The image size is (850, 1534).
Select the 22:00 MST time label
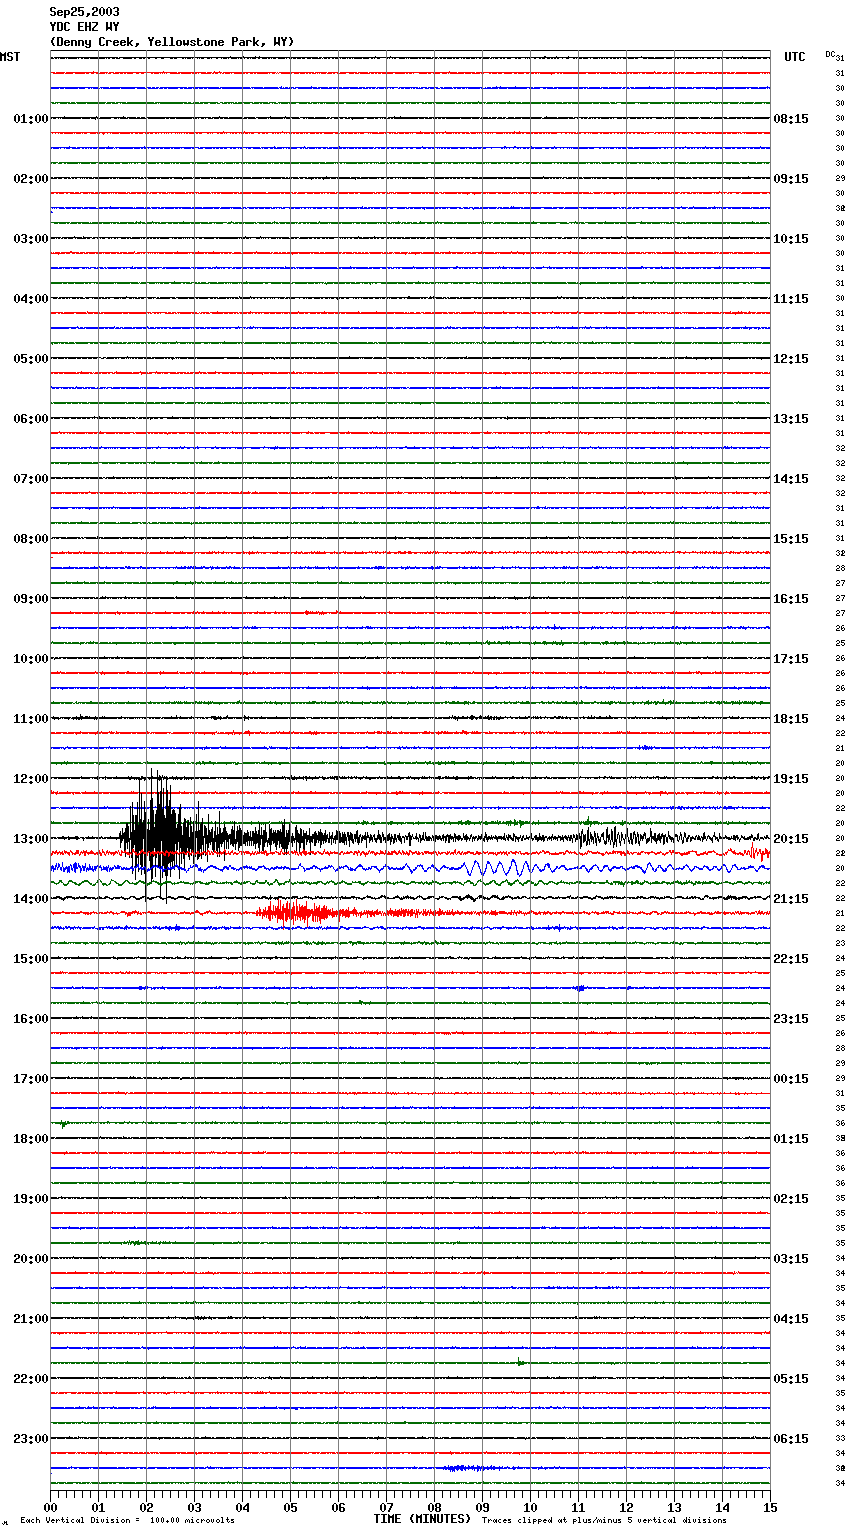pyautogui.click(x=31, y=1379)
